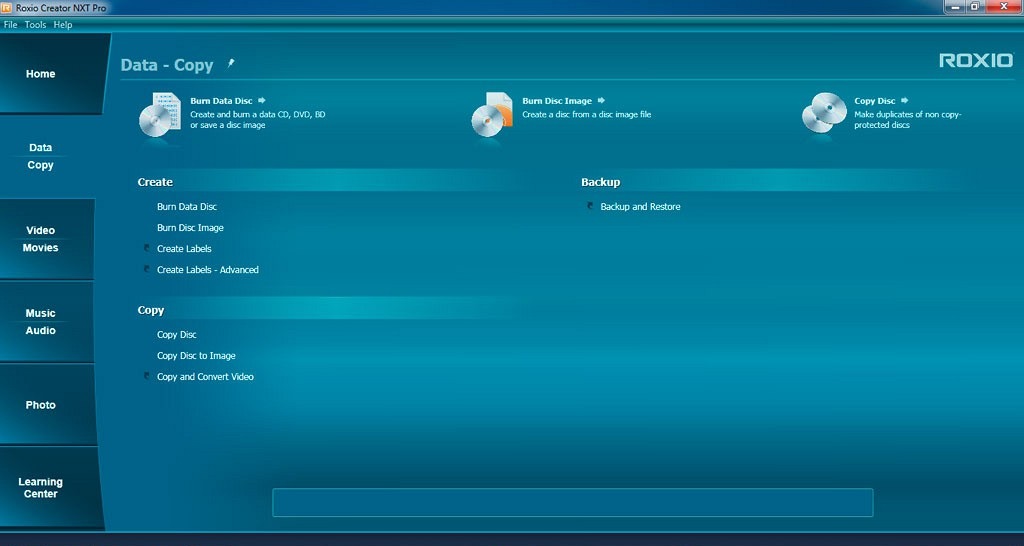Click the pin icon next to Data - Copy
The height and width of the screenshot is (546, 1024).
click(230, 63)
